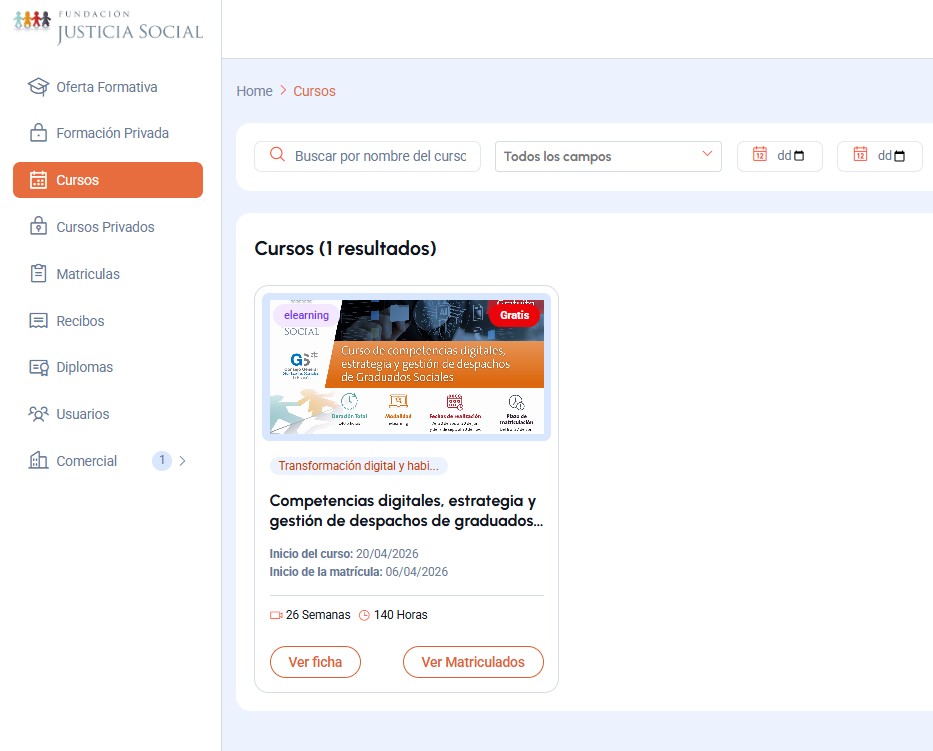Screen dimensions: 933x751
Task: Click the first date field calendar icon
Action: coord(760,155)
